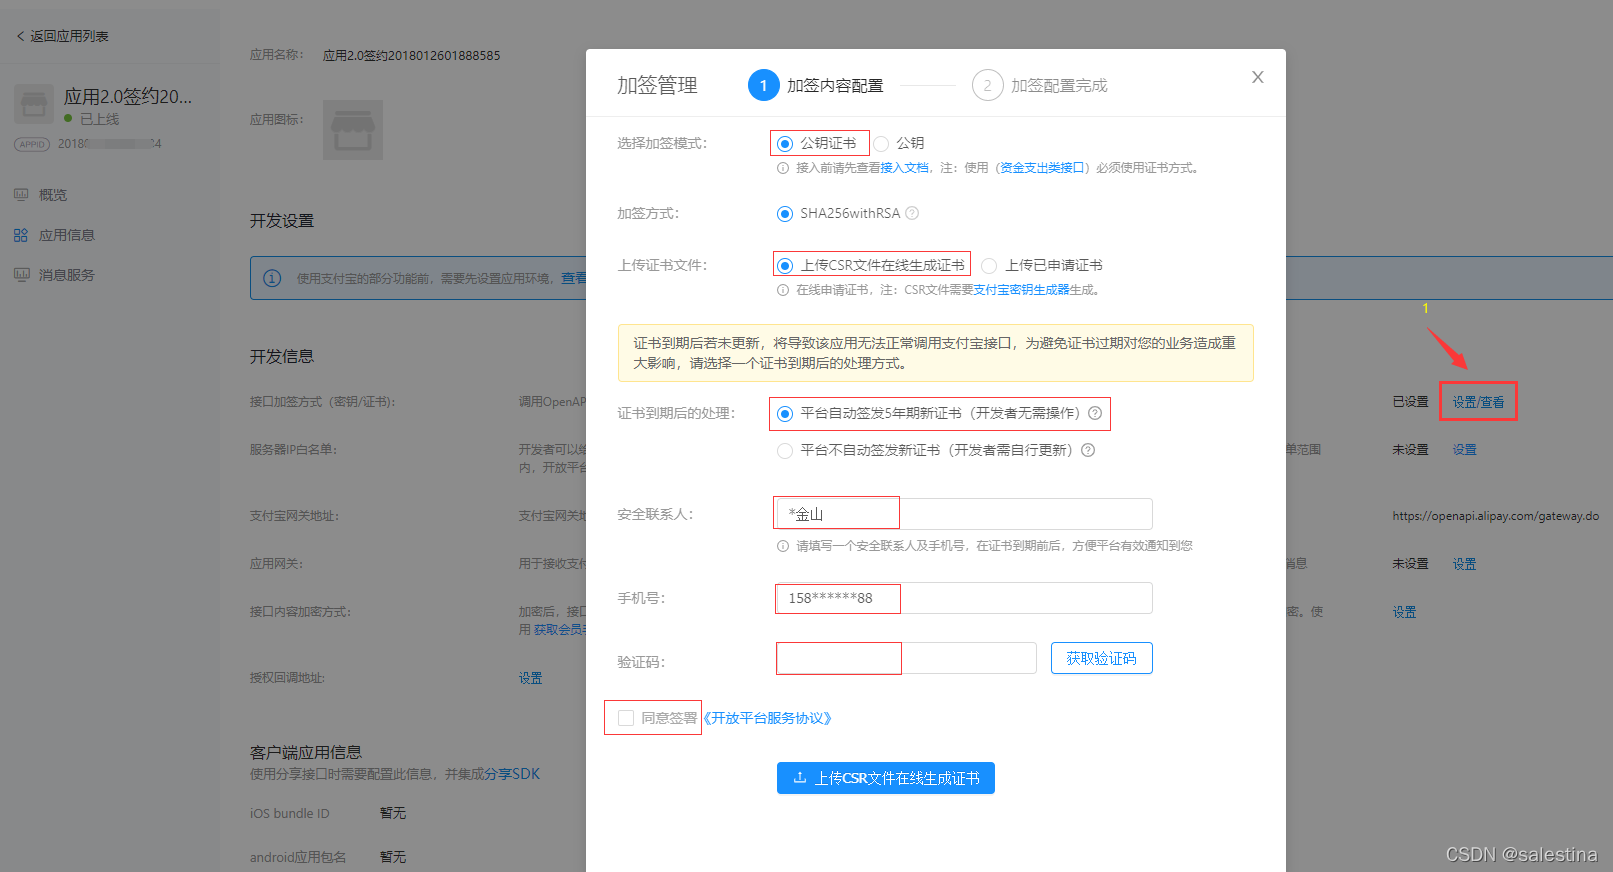This screenshot has height=872, width=1613.
Task: Click the step 1 circle icon
Action: tap(764, 85)
